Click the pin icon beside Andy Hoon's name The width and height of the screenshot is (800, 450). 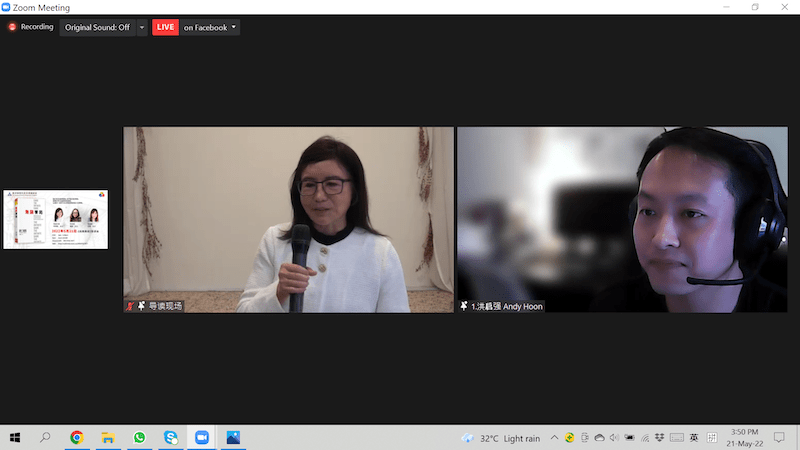464,306
